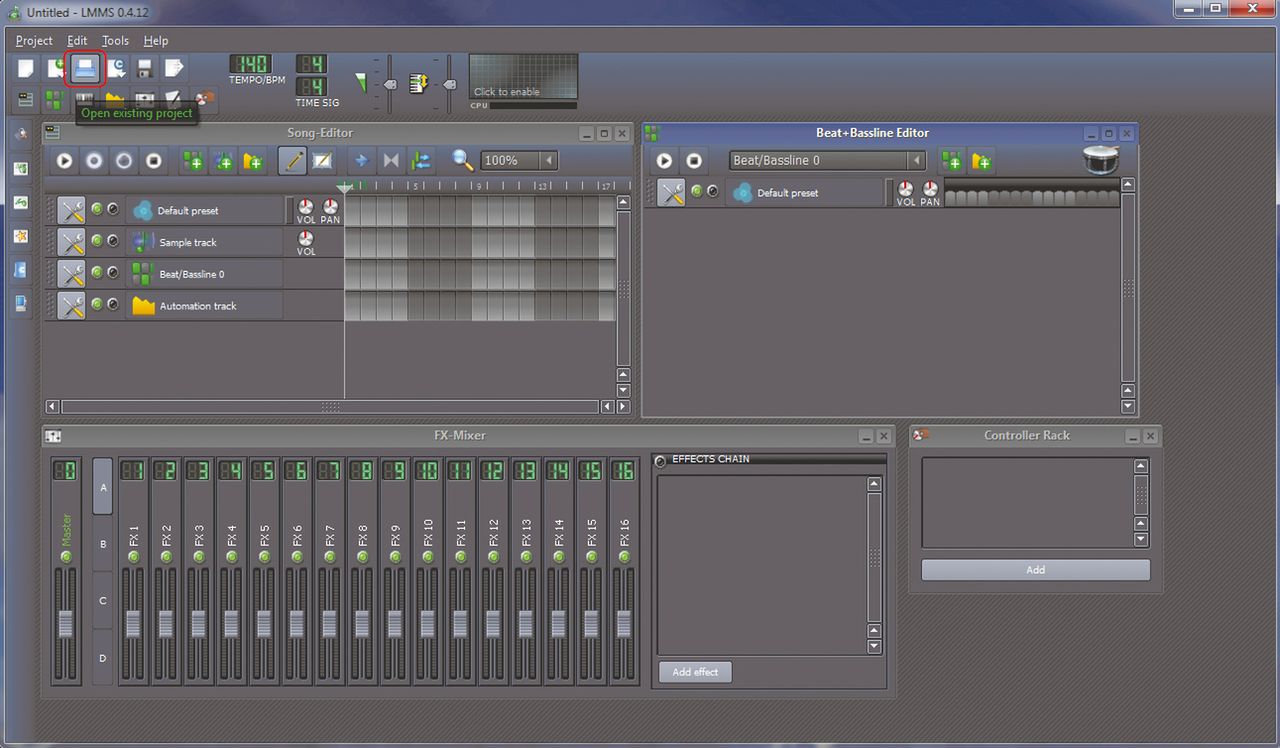1280x748 pixels.
Task: Open new project from template dropdown
Action: coord(55,68)
